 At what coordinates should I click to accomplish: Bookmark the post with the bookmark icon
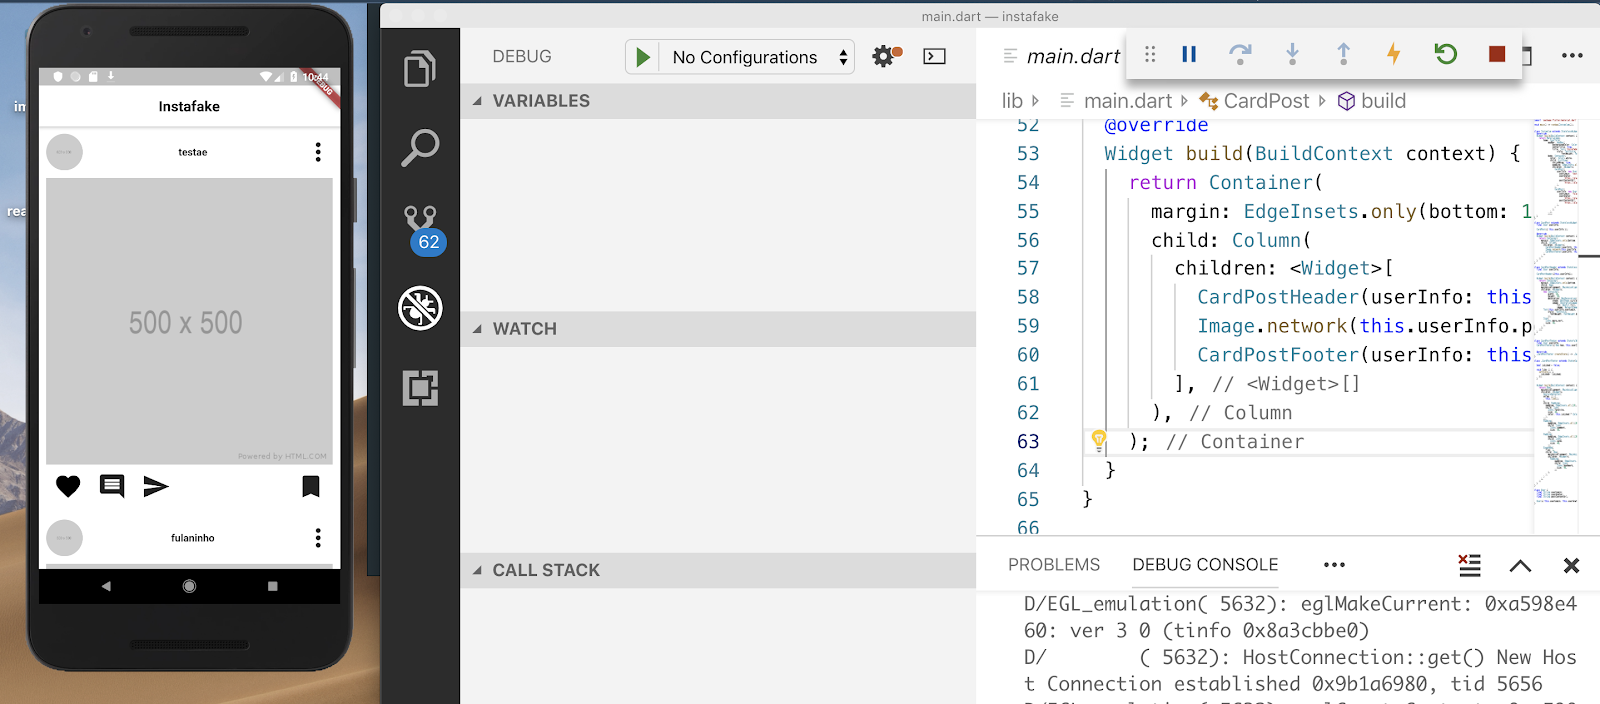pos(311,486)
